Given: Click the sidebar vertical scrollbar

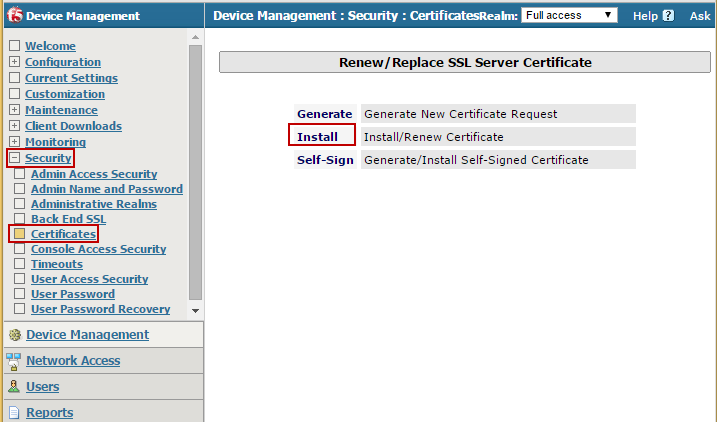Looking at the screenshot, I should [195, 170].
